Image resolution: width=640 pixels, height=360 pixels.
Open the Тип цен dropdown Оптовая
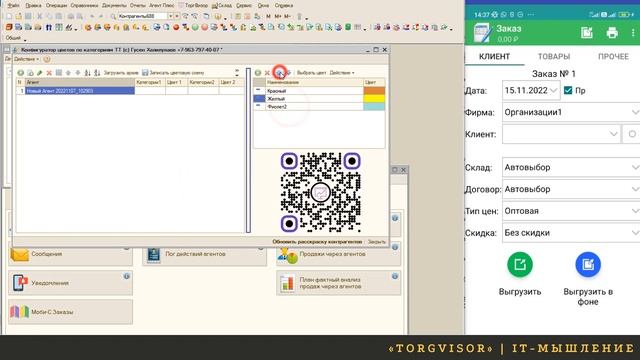click(x=571, y=211)
